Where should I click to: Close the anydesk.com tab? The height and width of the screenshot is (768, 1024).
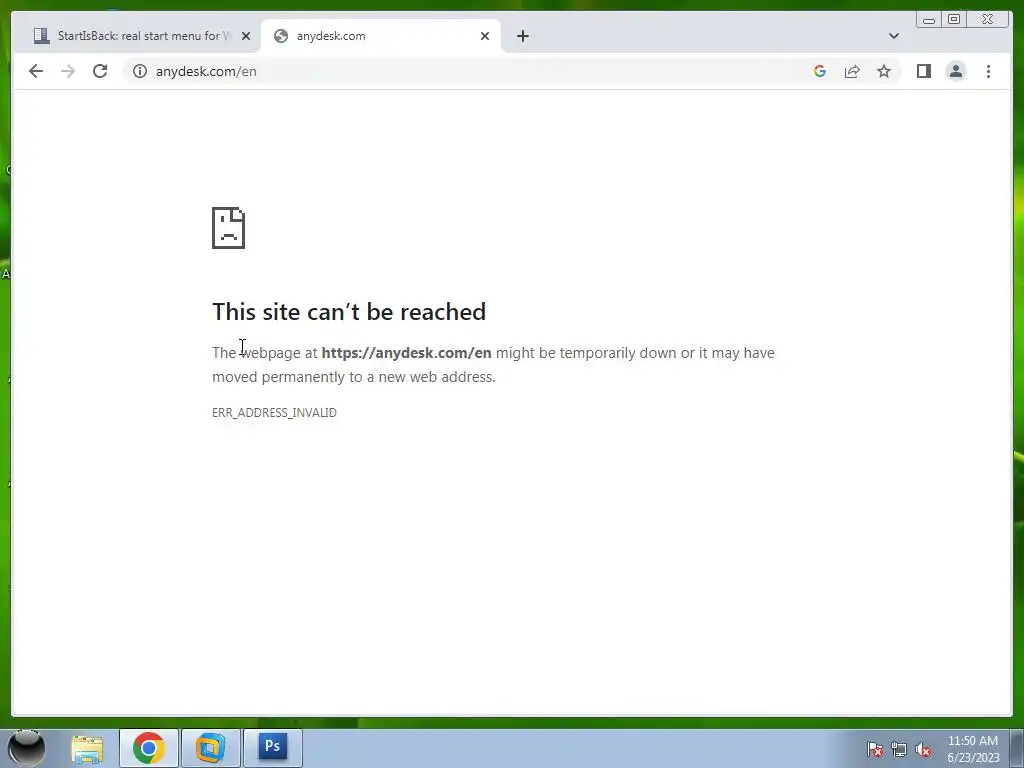[485, 36]
